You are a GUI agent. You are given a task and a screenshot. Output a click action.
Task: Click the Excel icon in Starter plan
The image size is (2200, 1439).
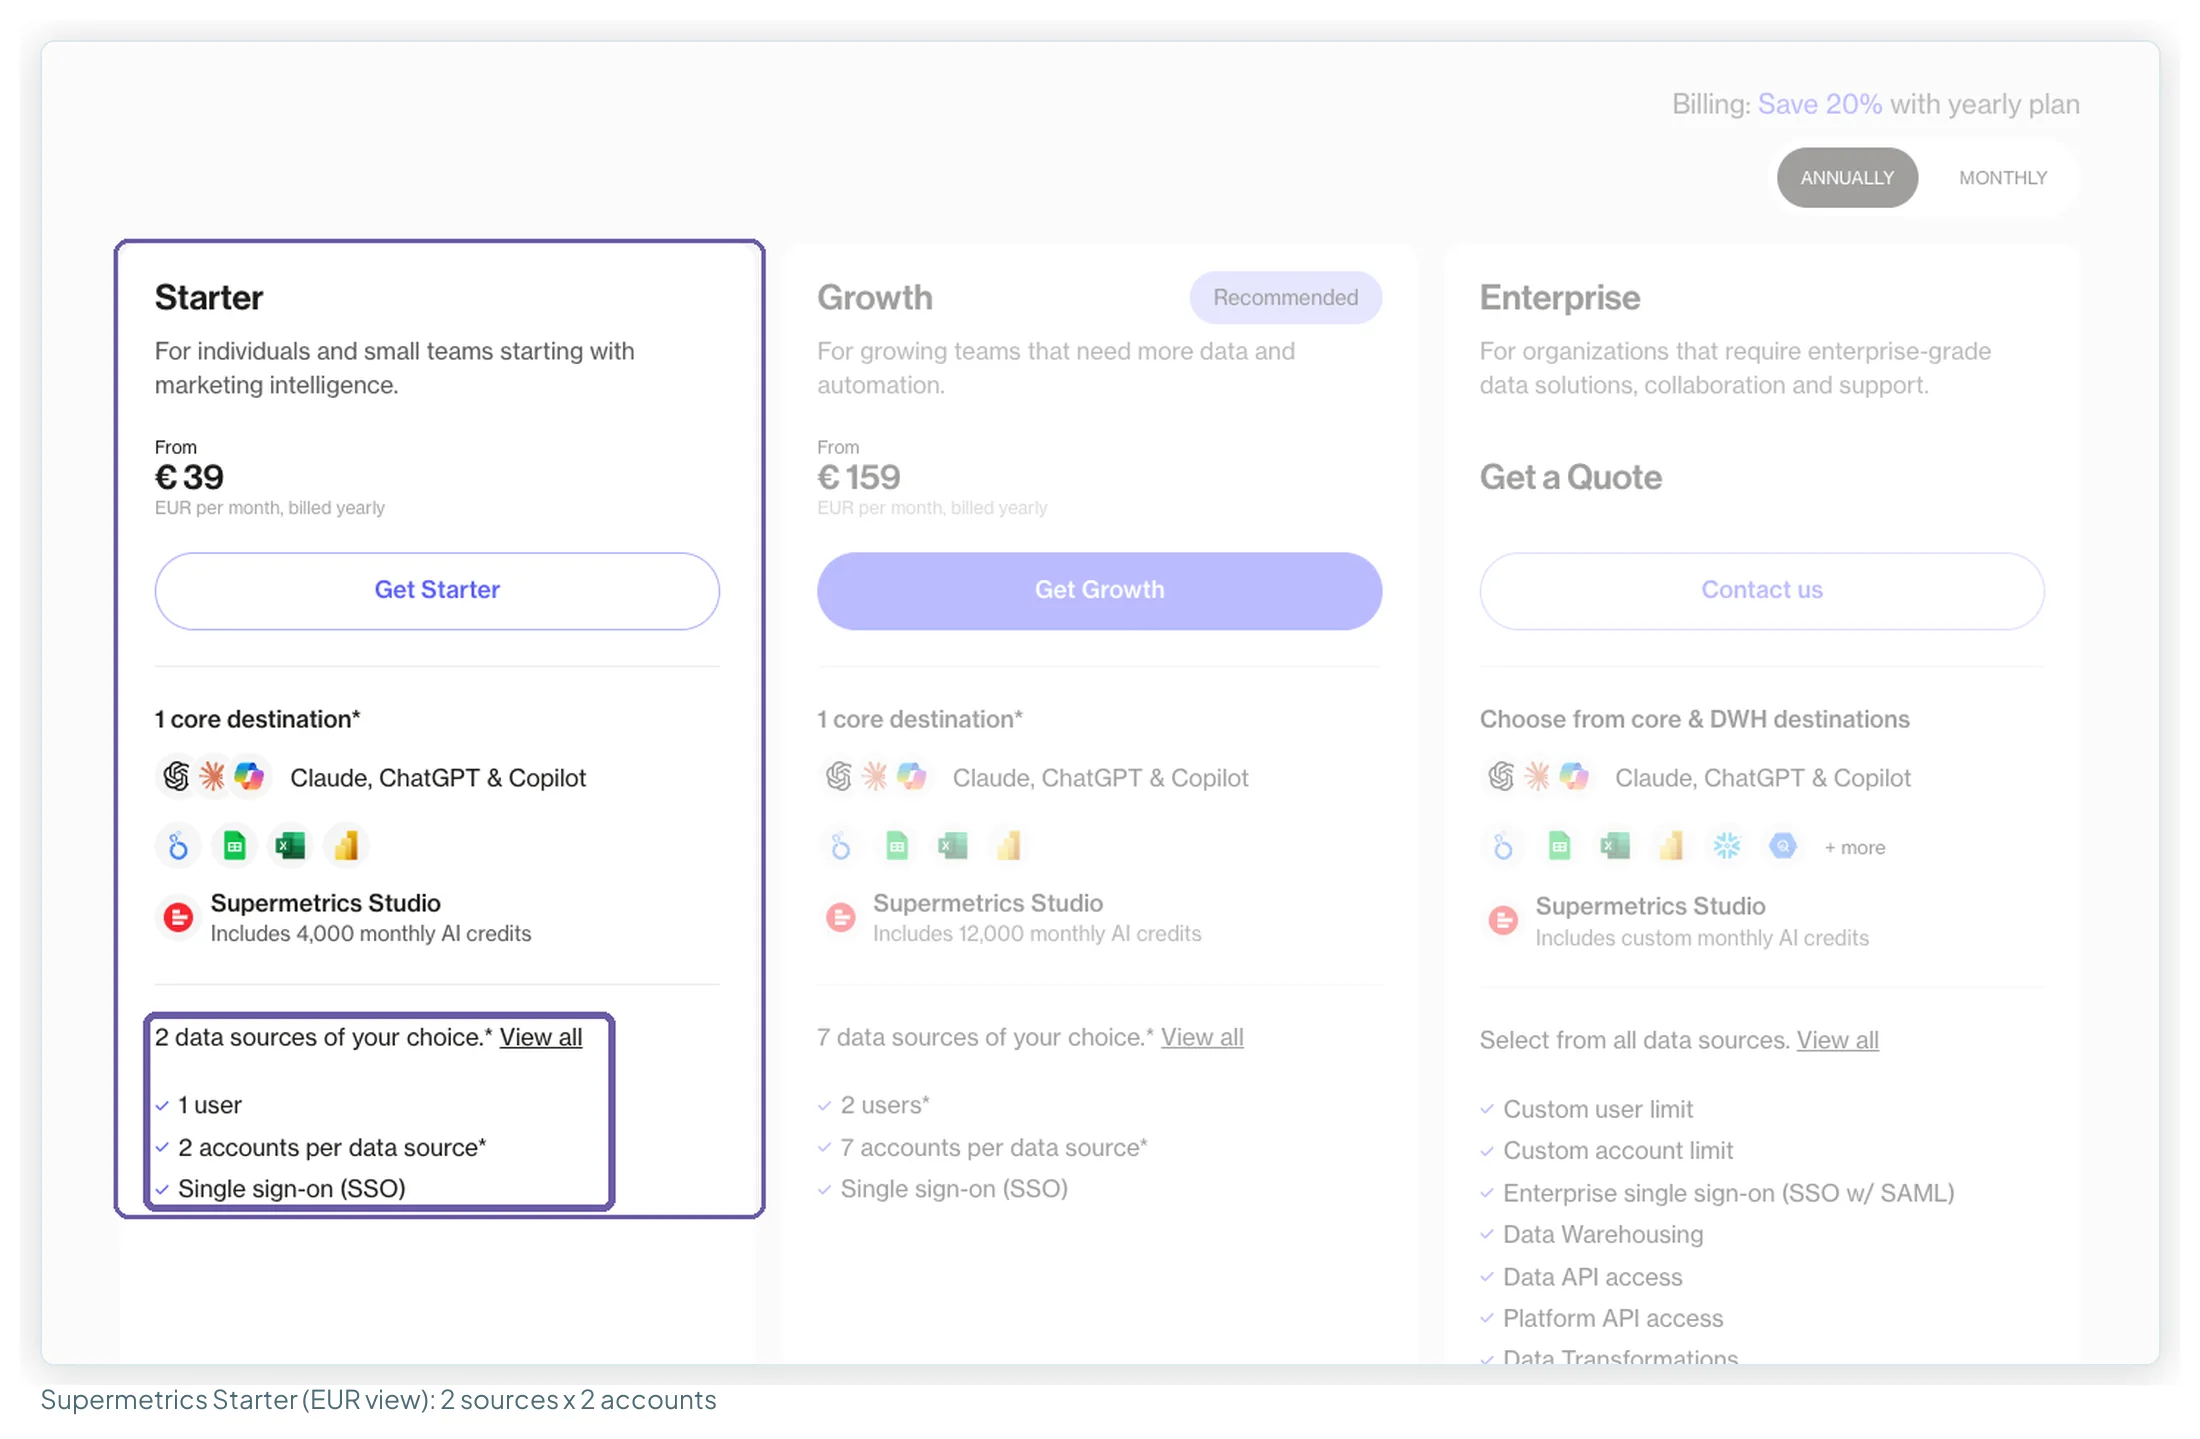click(290, 847)
